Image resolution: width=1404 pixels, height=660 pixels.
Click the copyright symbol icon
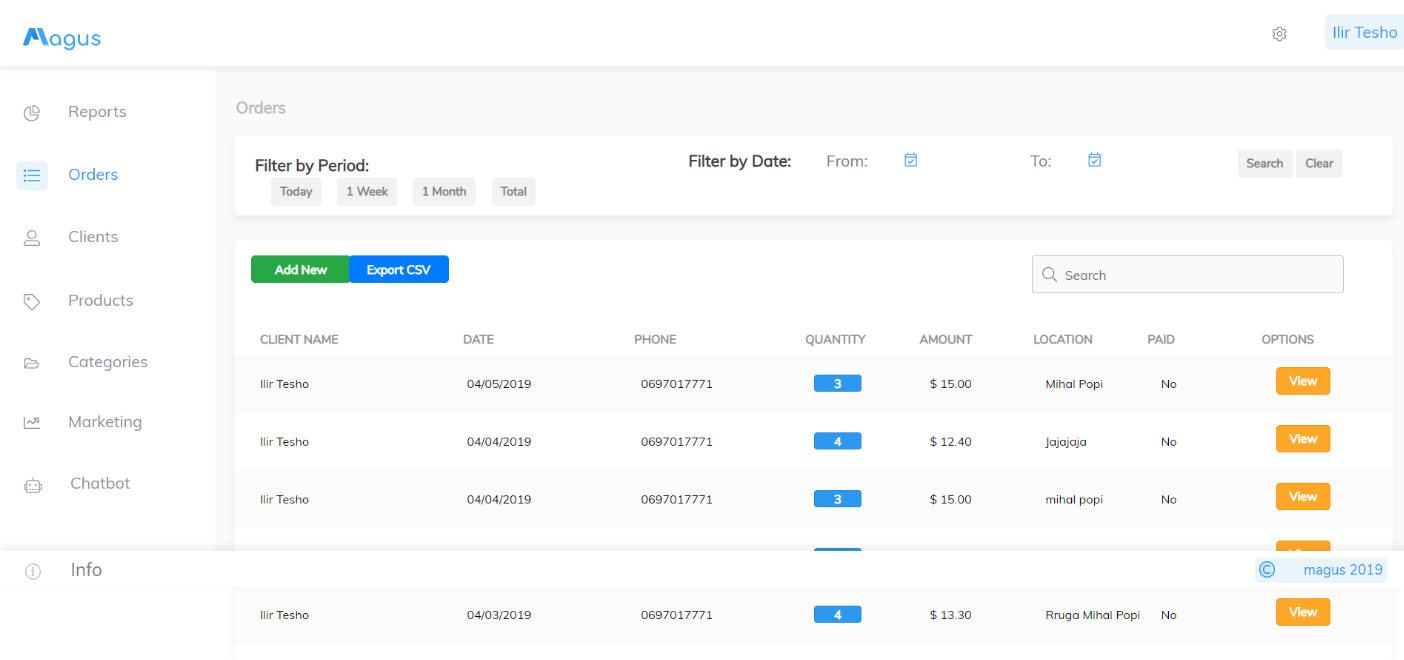pyautogui.click(x=1267, y=570)
